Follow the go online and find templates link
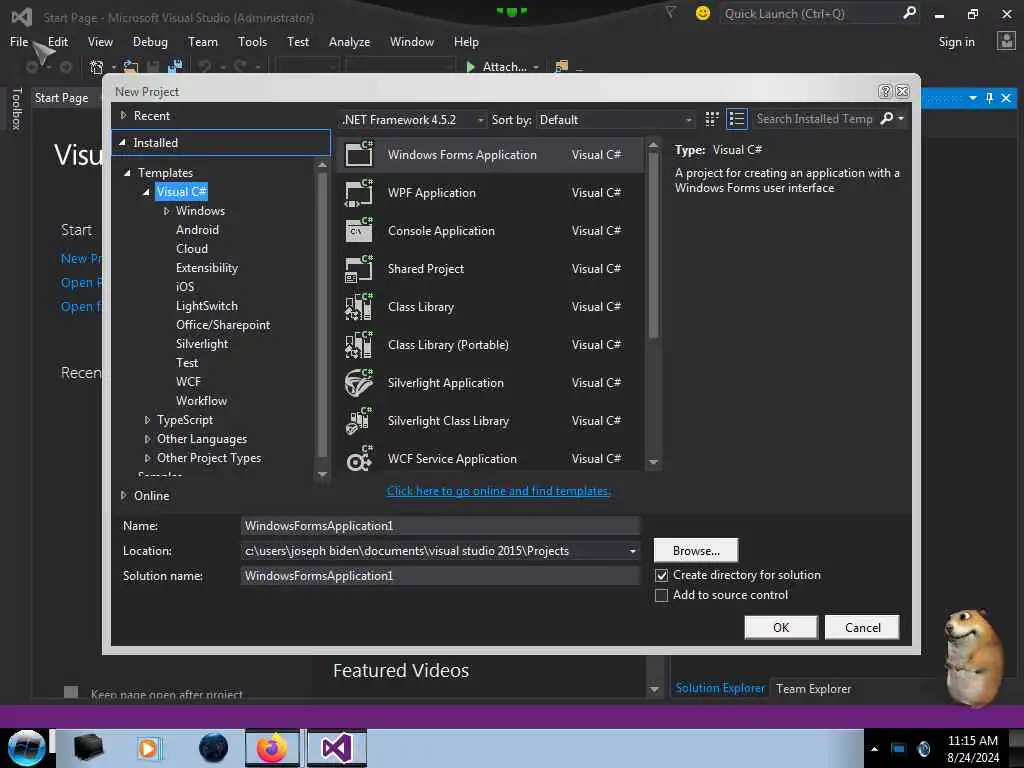 pos(498,491)
